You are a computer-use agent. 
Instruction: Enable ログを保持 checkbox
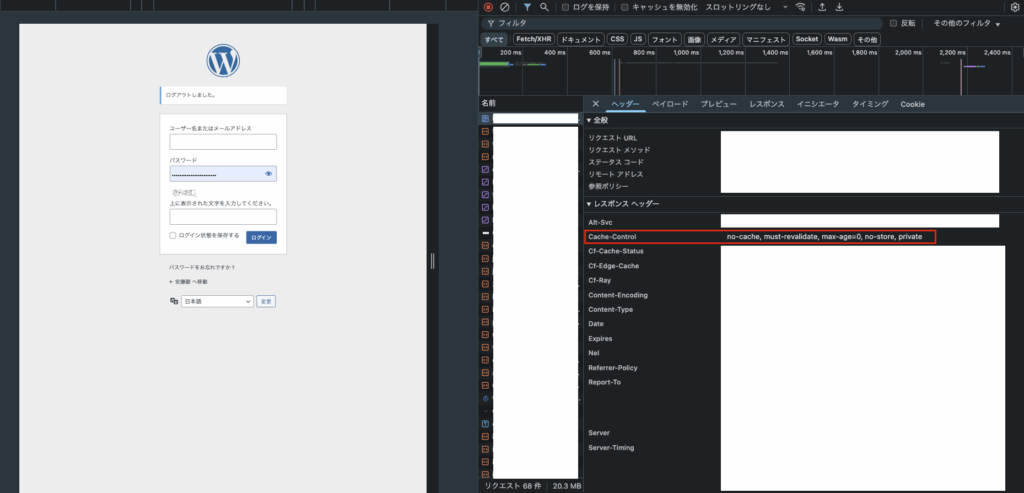(x=566, y=7)
